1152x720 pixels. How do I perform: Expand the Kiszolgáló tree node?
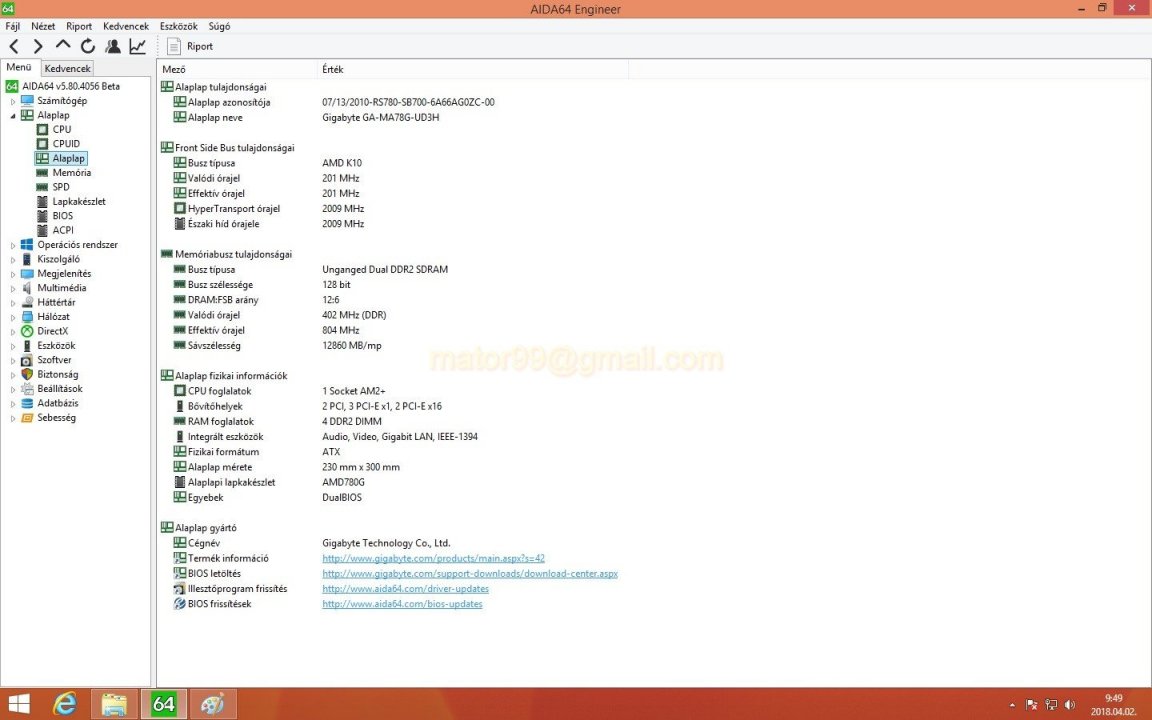[x=12, y=259]
